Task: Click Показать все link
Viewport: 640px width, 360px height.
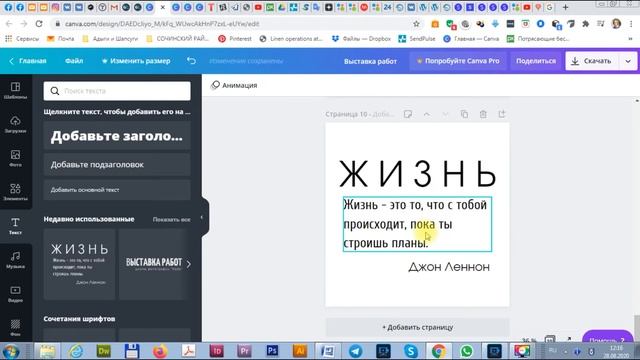Action: point(171,220)
